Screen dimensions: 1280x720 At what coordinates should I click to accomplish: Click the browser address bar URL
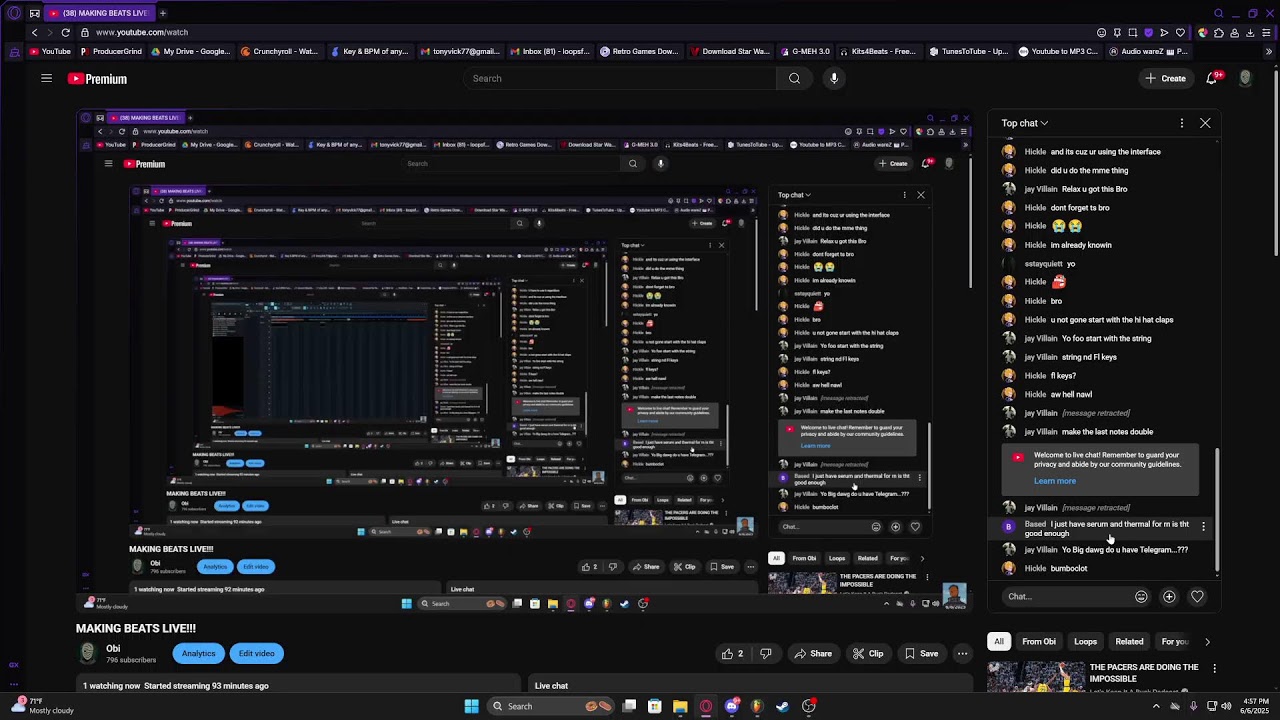[x=142, y=32]
